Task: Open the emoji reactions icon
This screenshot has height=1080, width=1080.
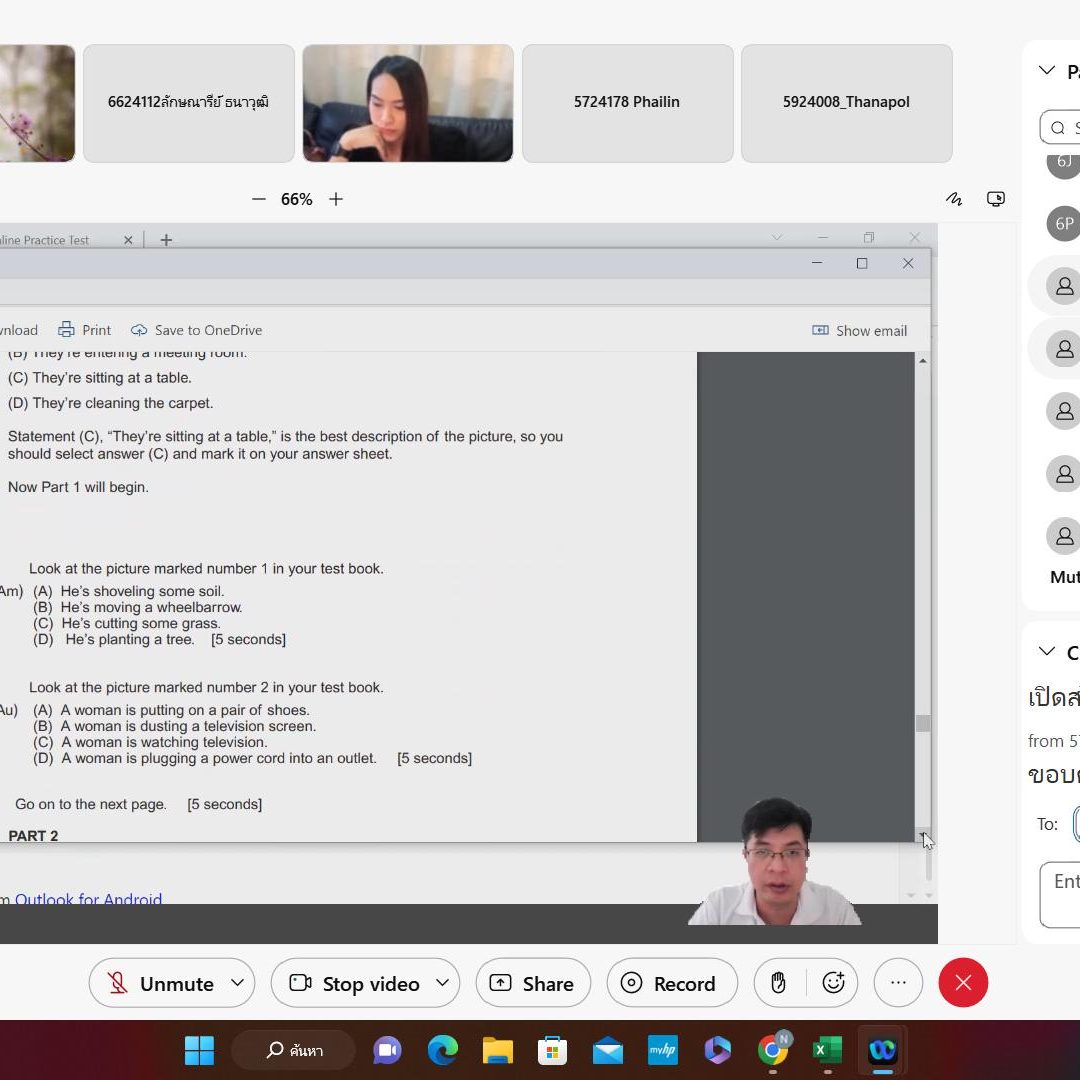Action: coord(833,983)
